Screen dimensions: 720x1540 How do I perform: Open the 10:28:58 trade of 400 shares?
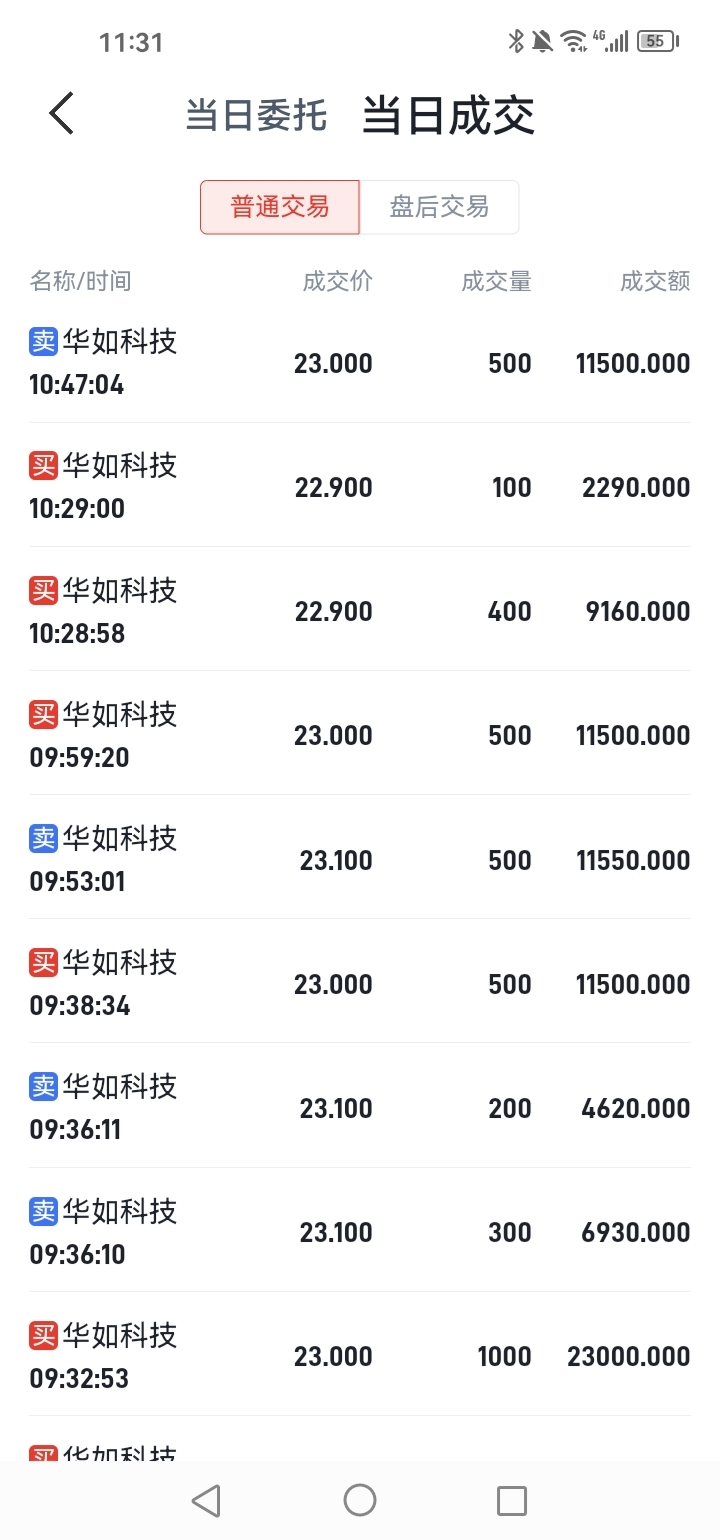[x=360, y=609]
